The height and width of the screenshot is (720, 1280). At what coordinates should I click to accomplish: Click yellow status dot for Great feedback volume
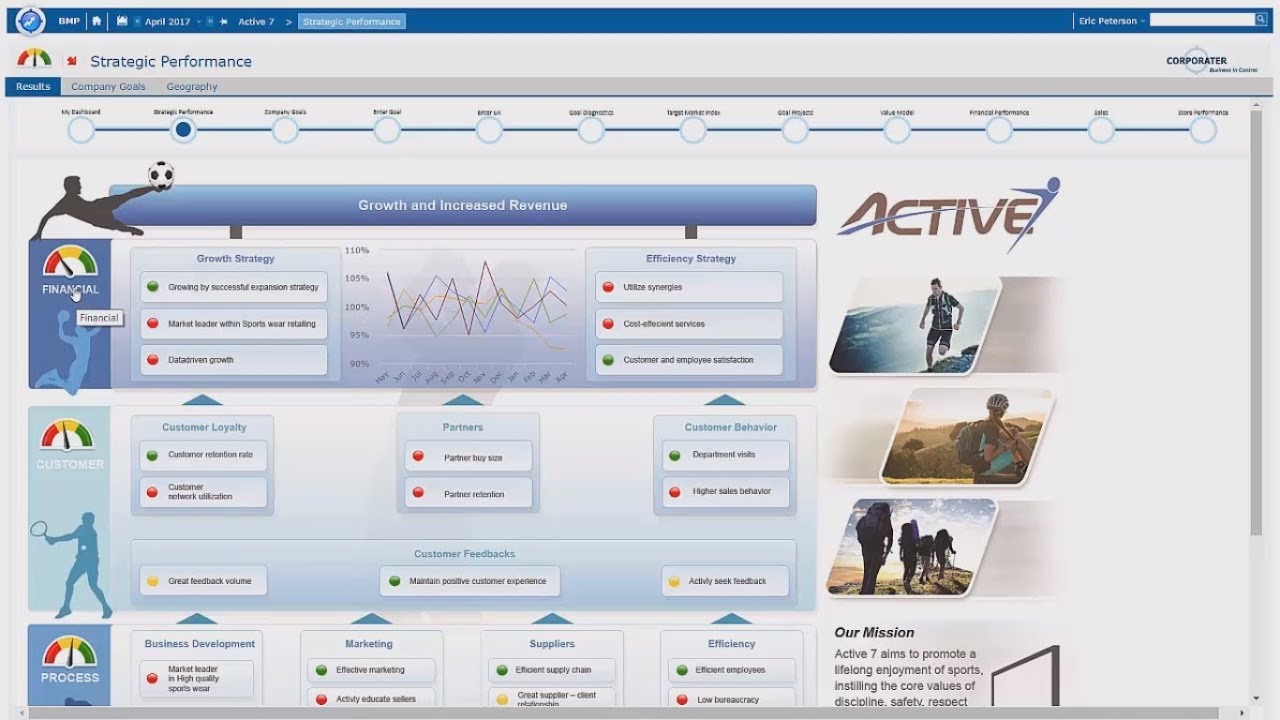pos(153,581)
